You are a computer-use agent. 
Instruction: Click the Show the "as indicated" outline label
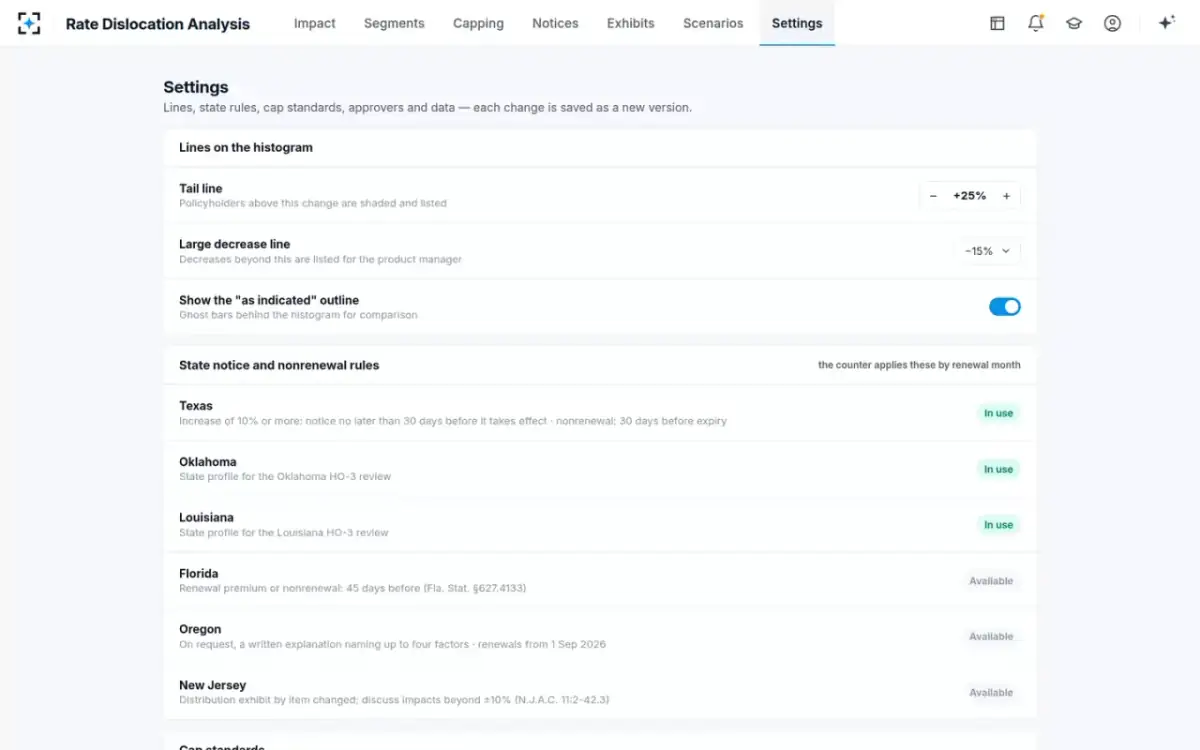pyautogui.click(x=269, y=300)
